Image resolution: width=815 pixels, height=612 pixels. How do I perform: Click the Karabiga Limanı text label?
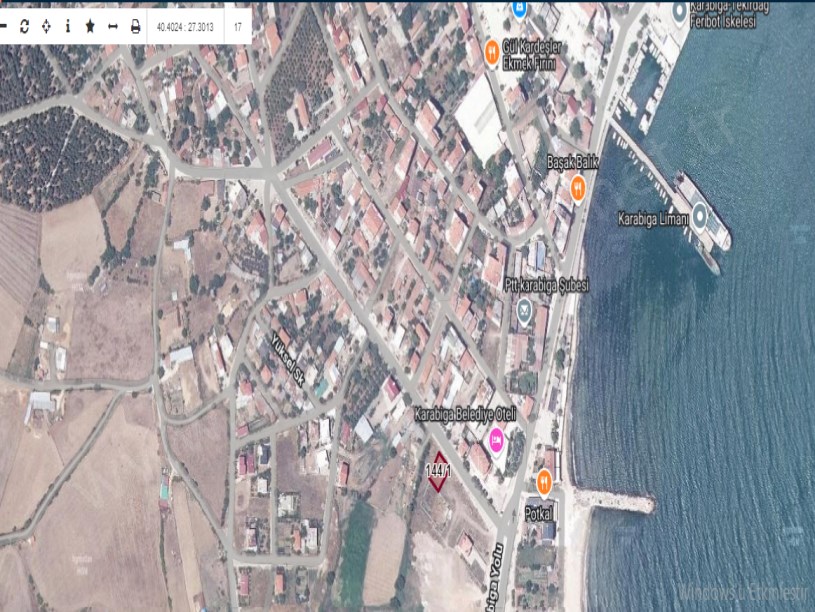[652, 218]
